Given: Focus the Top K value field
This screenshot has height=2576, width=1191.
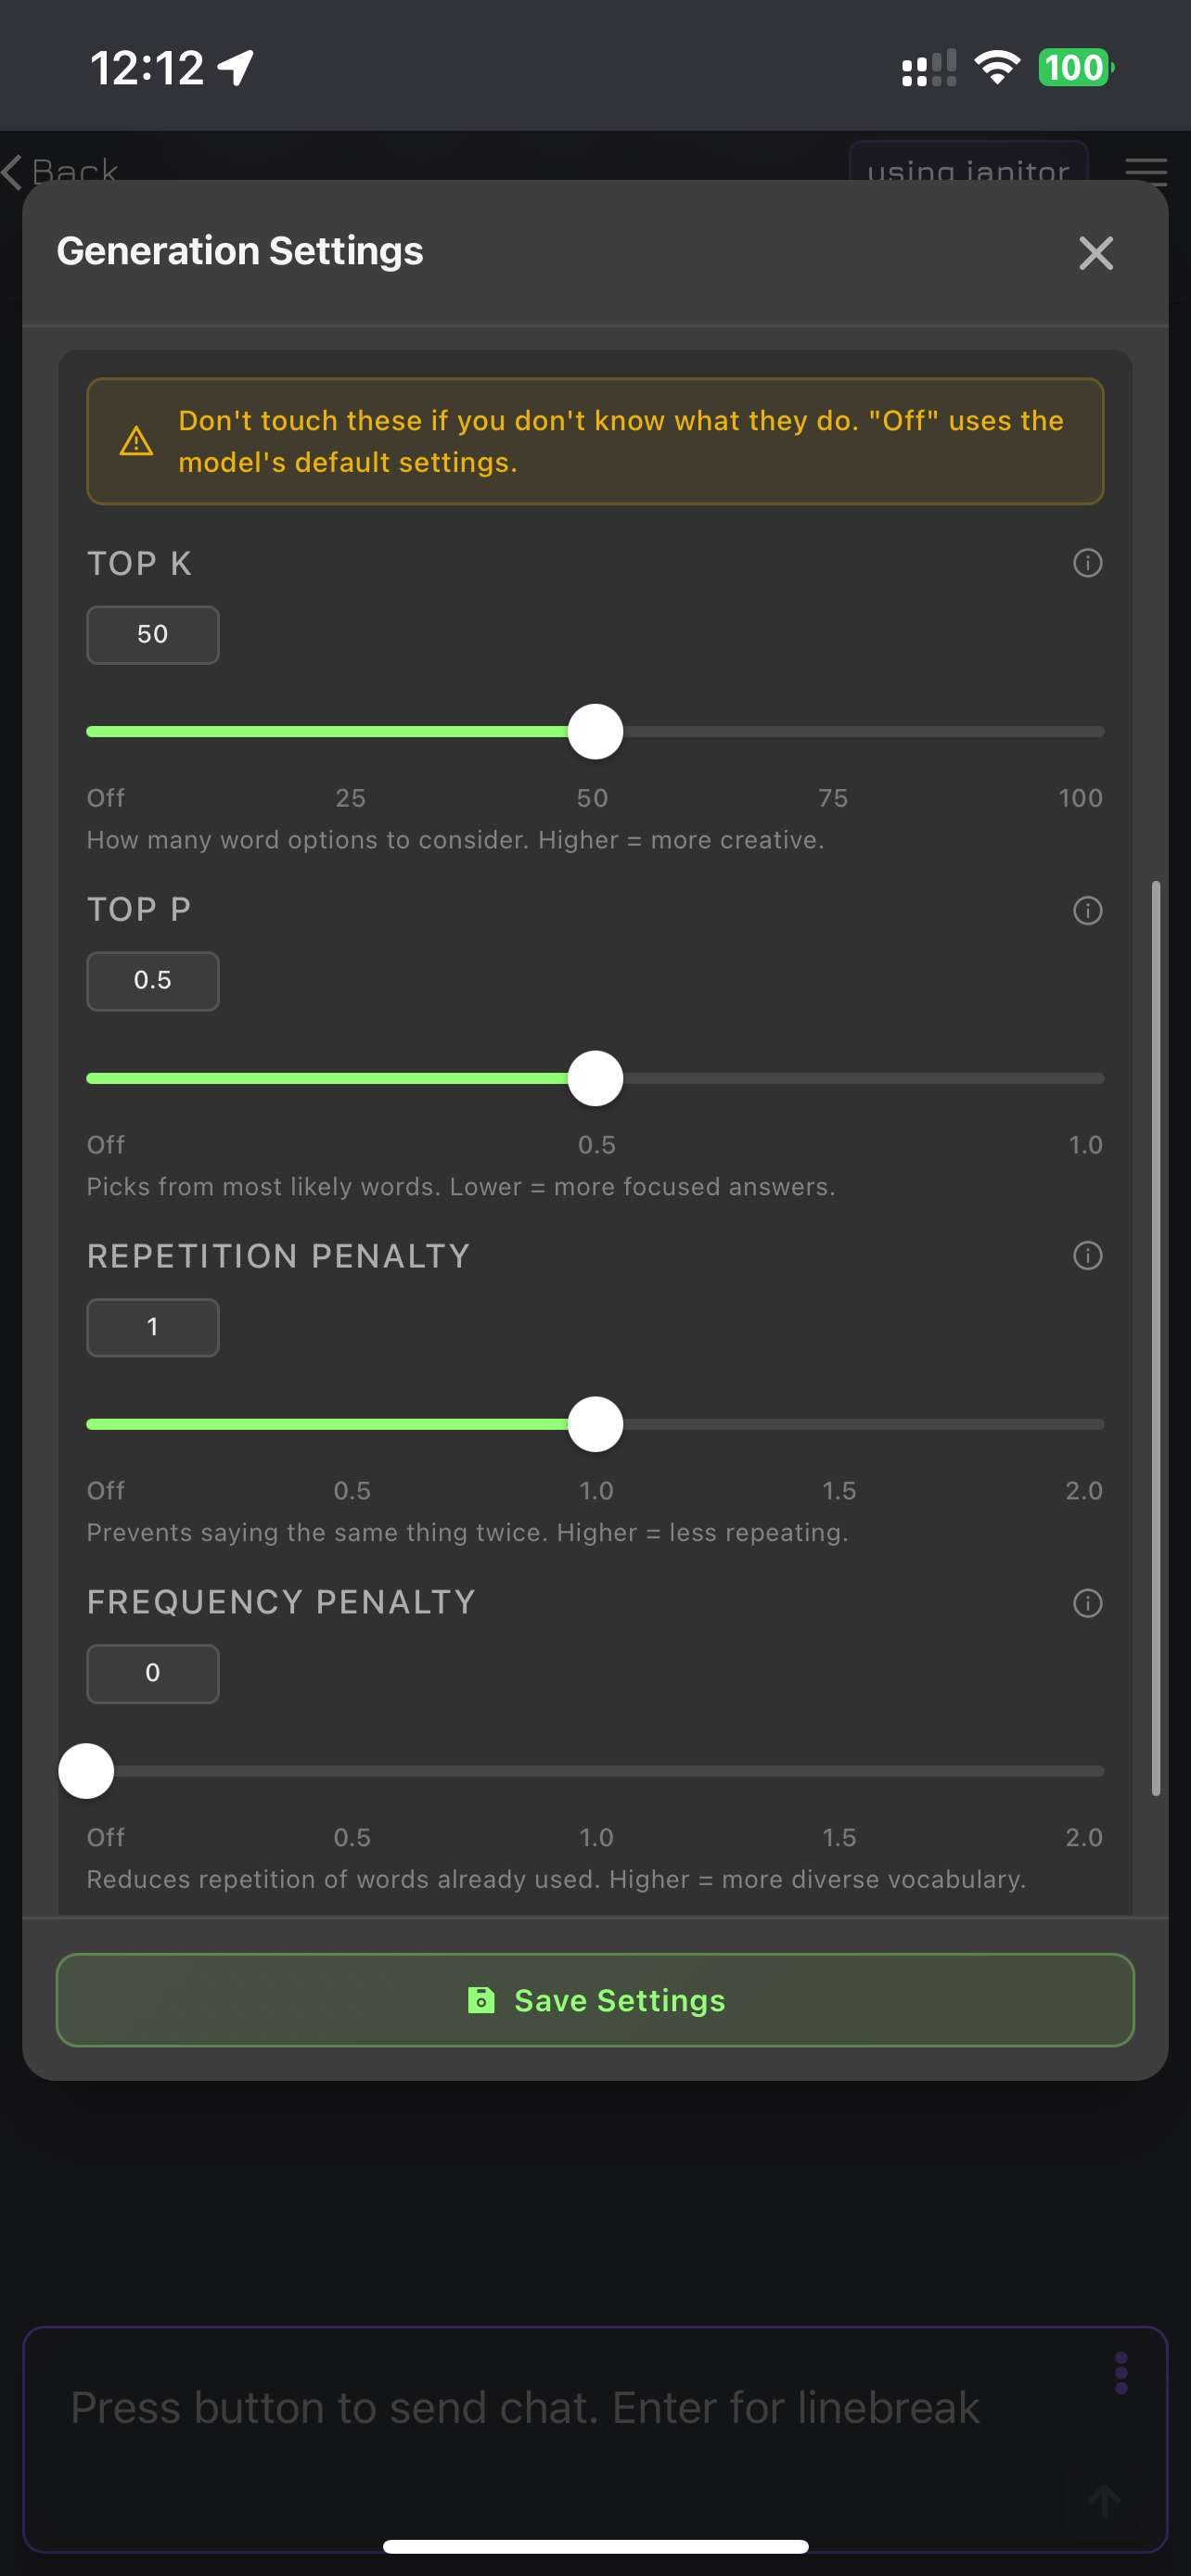Looking at the screenshot, I should click(x=153, y=635).
